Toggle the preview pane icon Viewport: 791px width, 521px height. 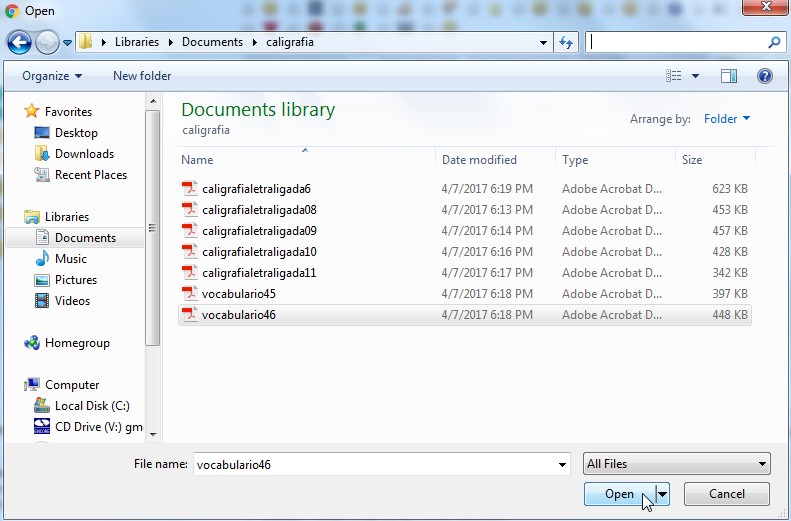pos(729,76)
